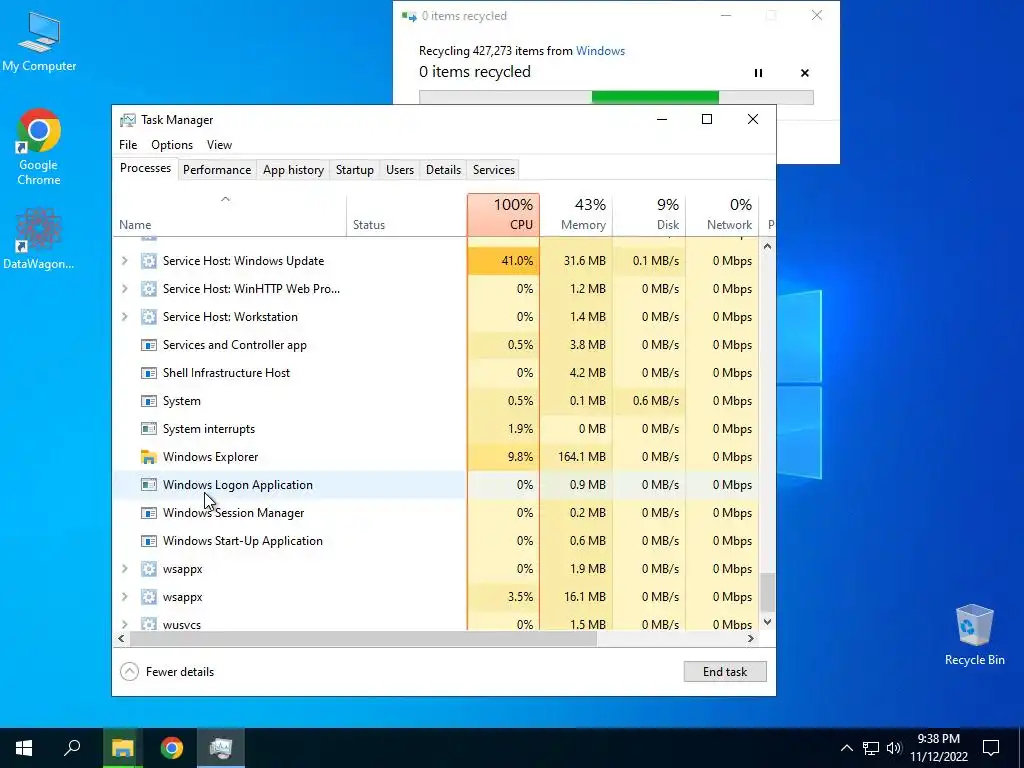1024x768 pixels.
Task: Click the Windows Session Manager process icon
Action: [149, 513]
